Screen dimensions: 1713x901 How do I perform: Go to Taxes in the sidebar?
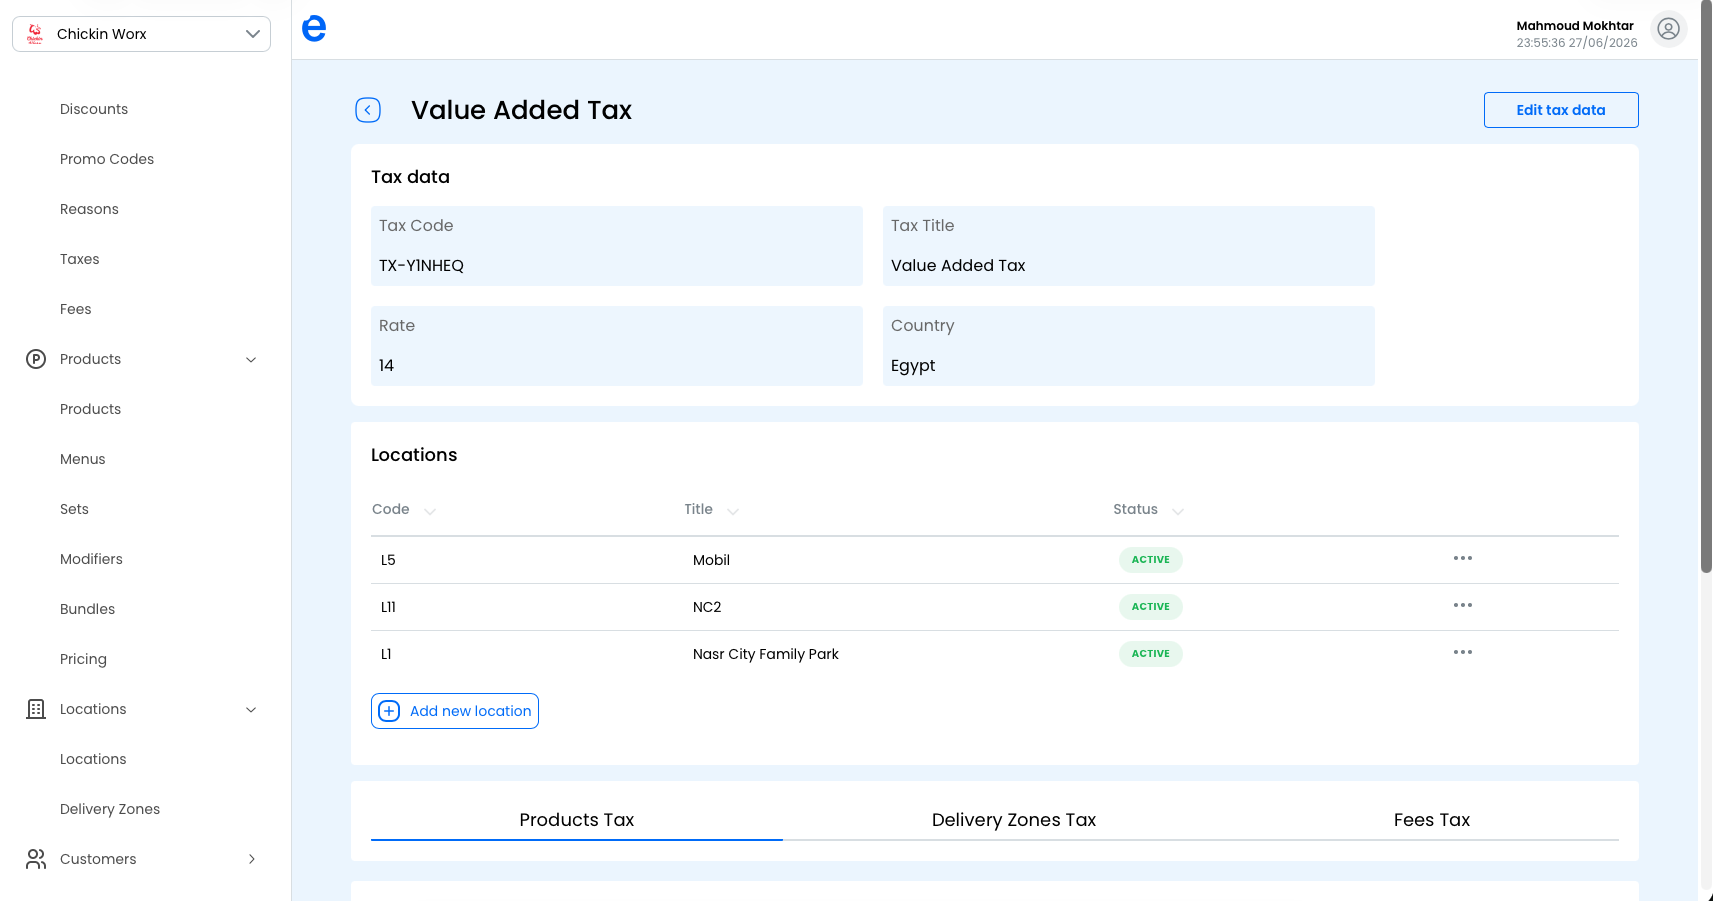click(x=80, y=259)
